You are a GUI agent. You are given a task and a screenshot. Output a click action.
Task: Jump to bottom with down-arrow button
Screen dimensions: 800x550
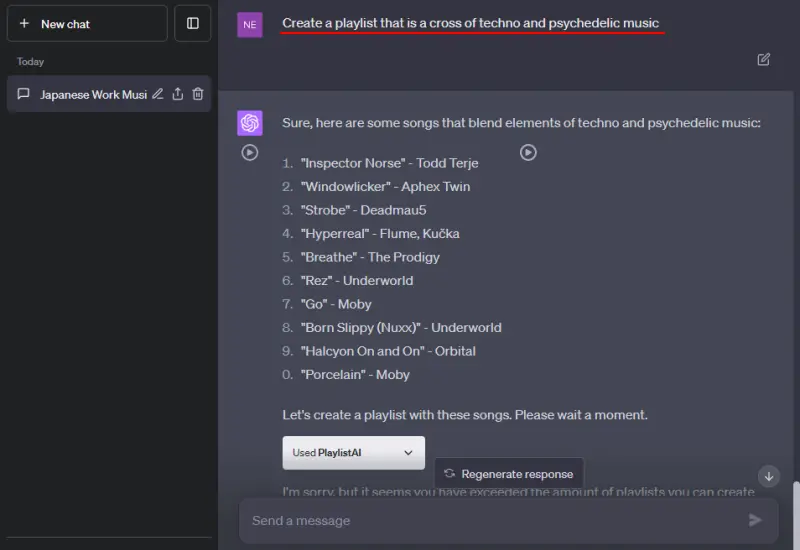(768, 476)
